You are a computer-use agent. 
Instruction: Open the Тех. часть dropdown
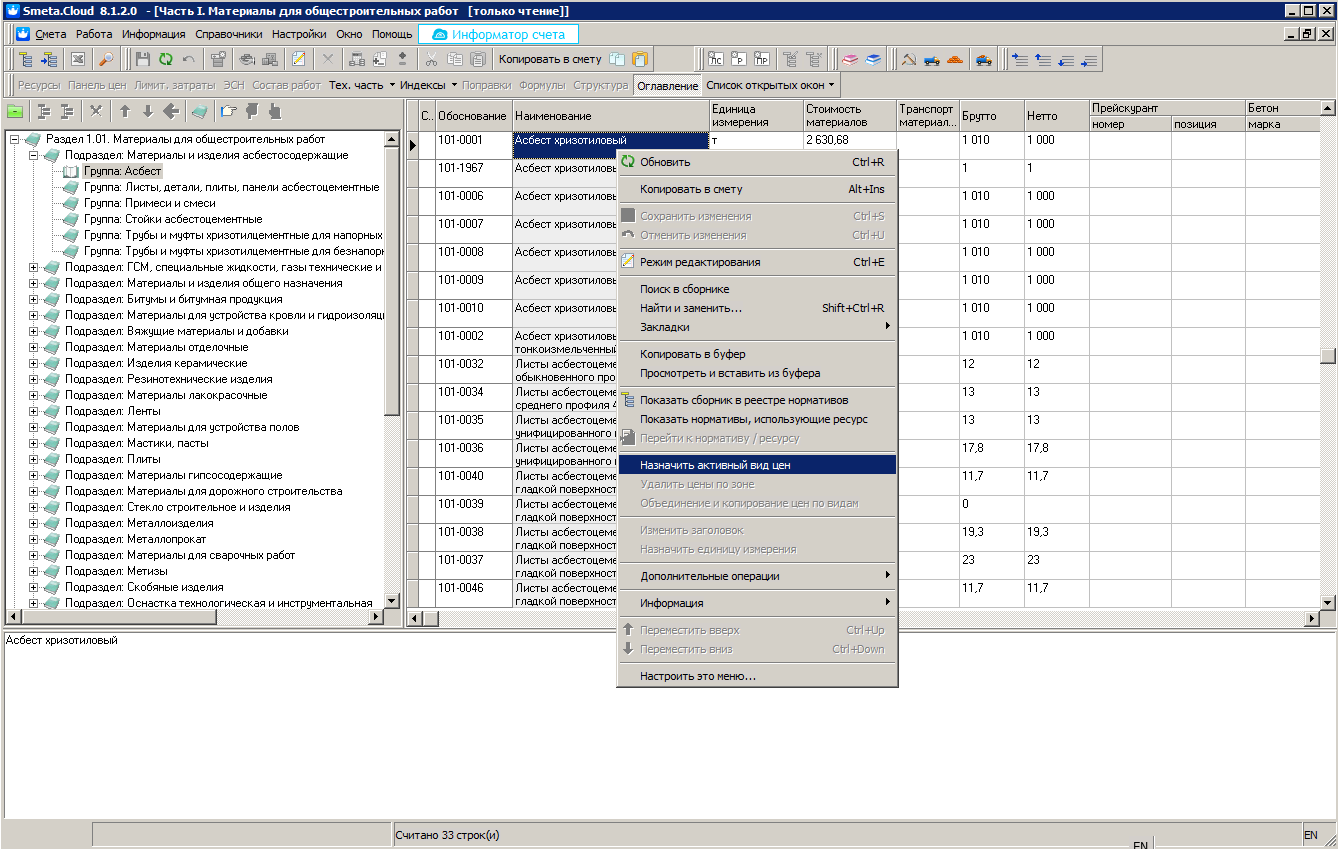click(x=362, y=85)
